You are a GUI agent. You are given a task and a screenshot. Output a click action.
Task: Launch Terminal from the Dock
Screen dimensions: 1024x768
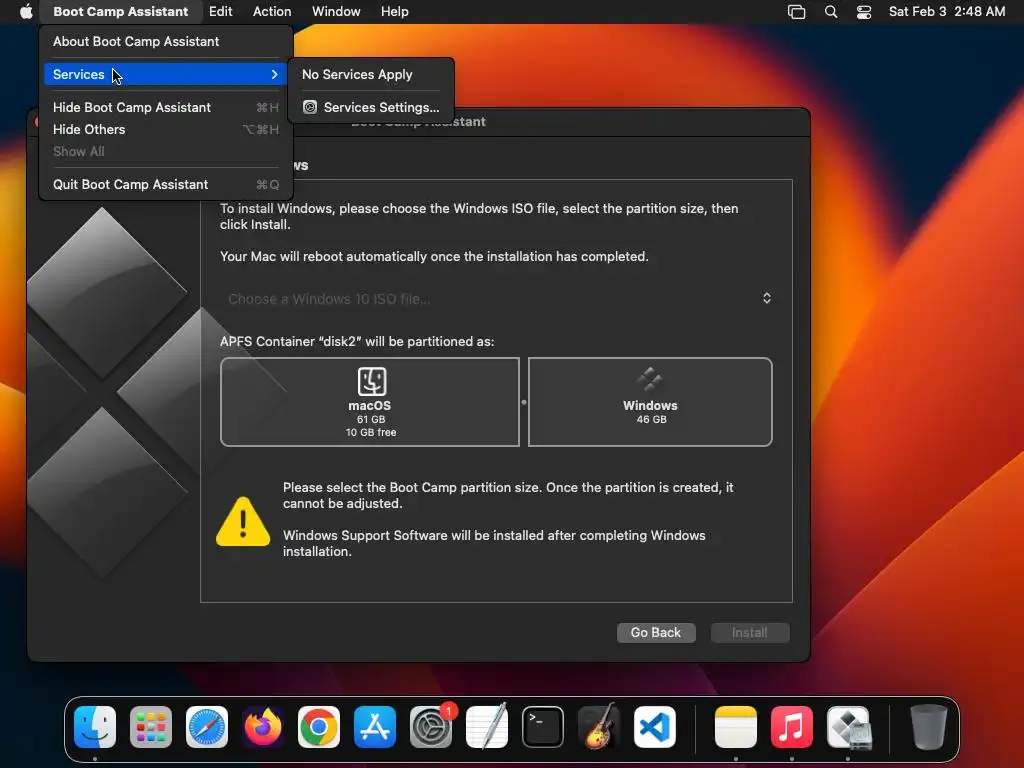543,726
